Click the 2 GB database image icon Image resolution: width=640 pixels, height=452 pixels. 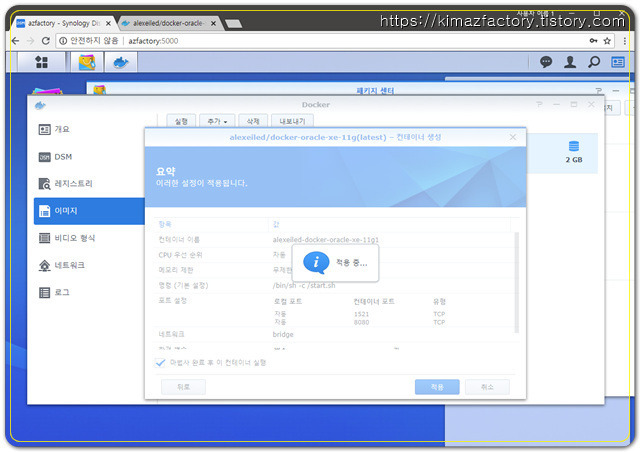point(573,146)
